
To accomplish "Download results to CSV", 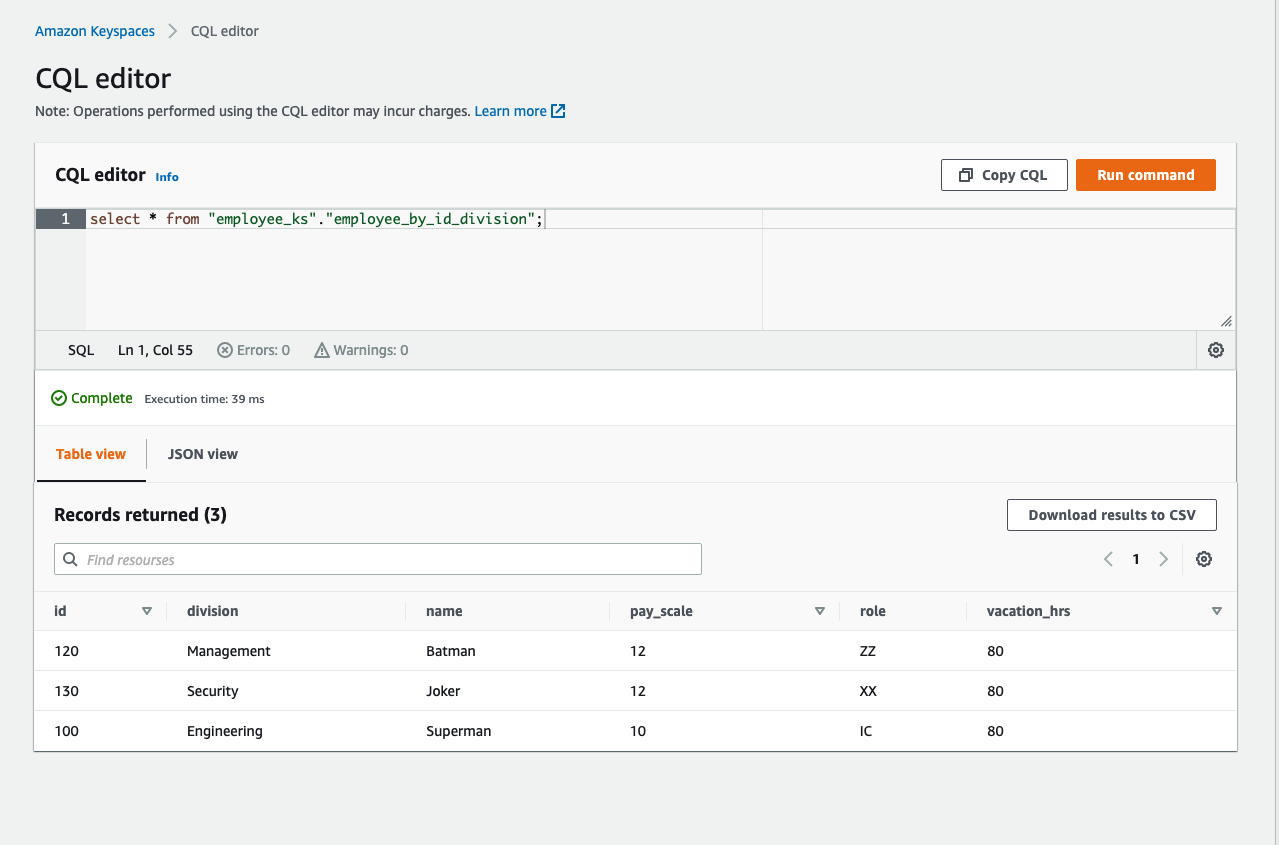I will click(1112, 515).
